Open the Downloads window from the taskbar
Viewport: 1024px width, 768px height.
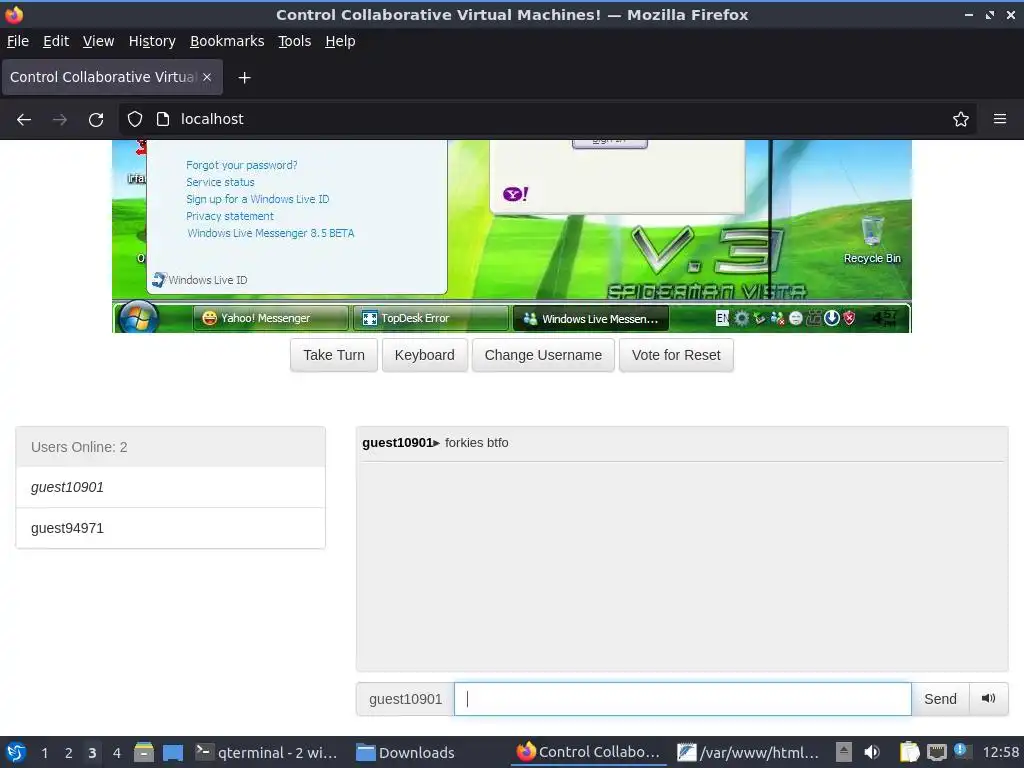[406, 752]
